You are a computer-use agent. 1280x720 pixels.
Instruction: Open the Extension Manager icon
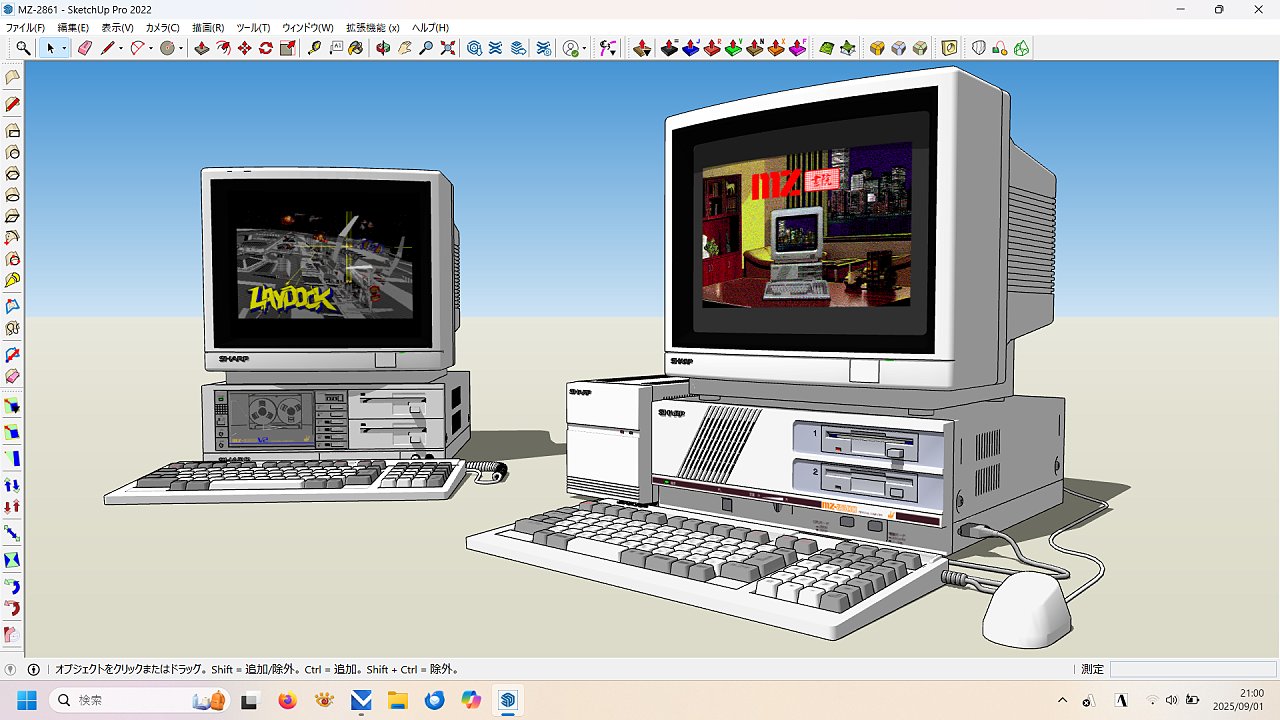(x=543, y=48)
